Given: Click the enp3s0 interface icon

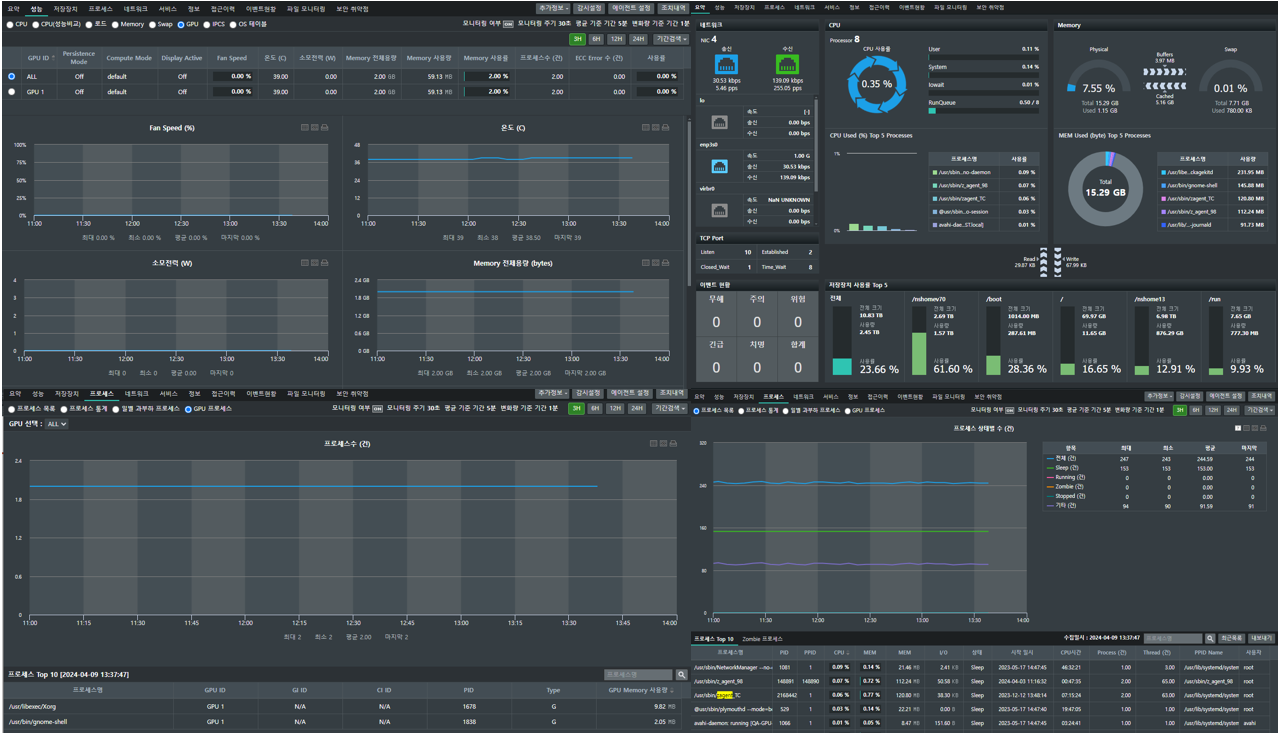Looking at the screenshot, I should (718, 166).
